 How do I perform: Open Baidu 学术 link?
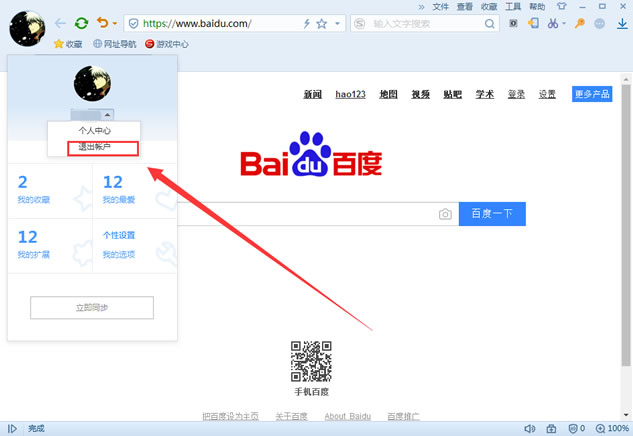pyautogui.click(x=485, y=94)
